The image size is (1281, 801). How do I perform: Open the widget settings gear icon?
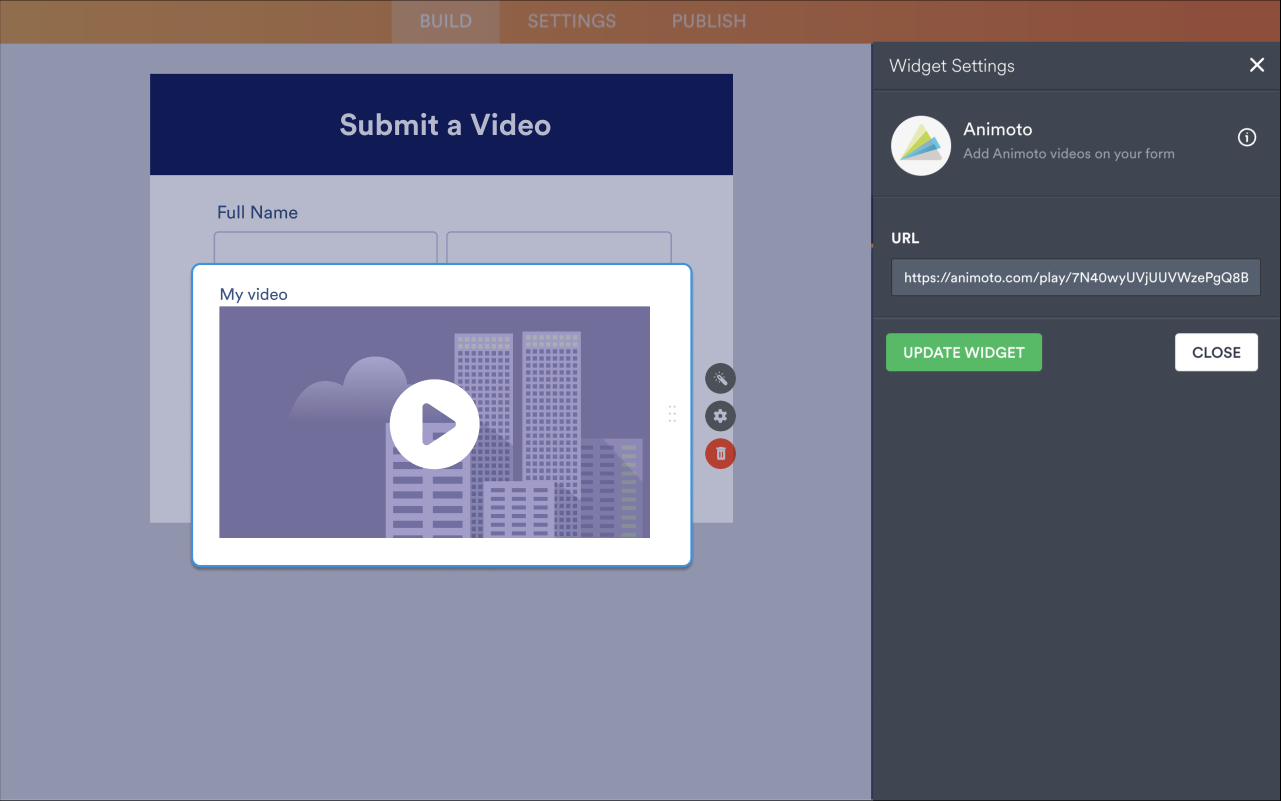[x=720, y=416]
